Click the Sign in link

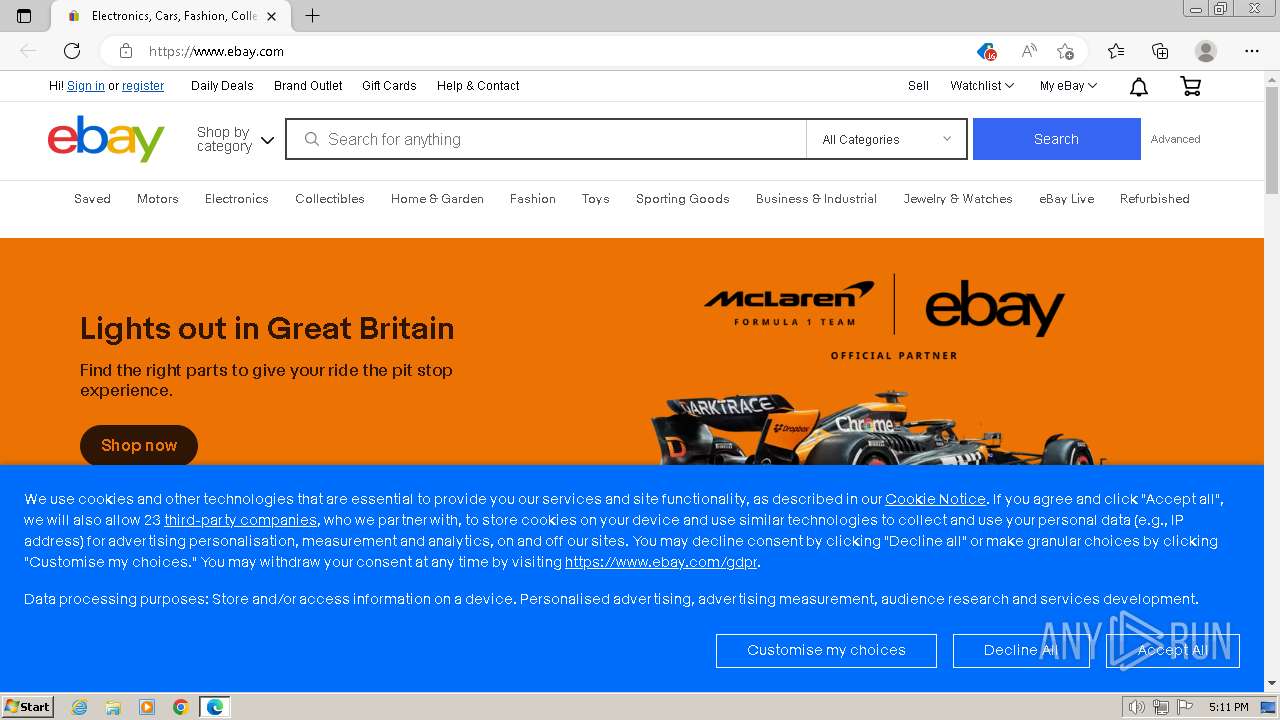pyautogui.click(x=86, y=86)
